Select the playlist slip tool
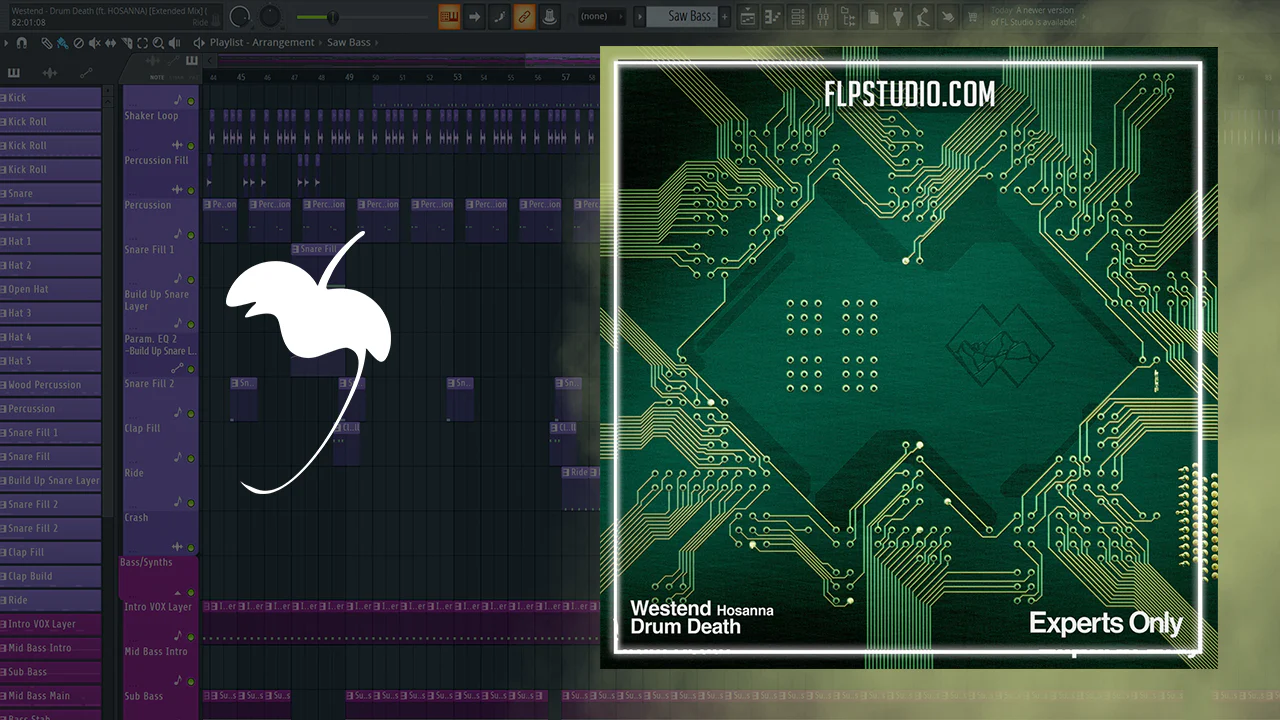Viewport: 1280px width, 720px height. tap(111, 43)
